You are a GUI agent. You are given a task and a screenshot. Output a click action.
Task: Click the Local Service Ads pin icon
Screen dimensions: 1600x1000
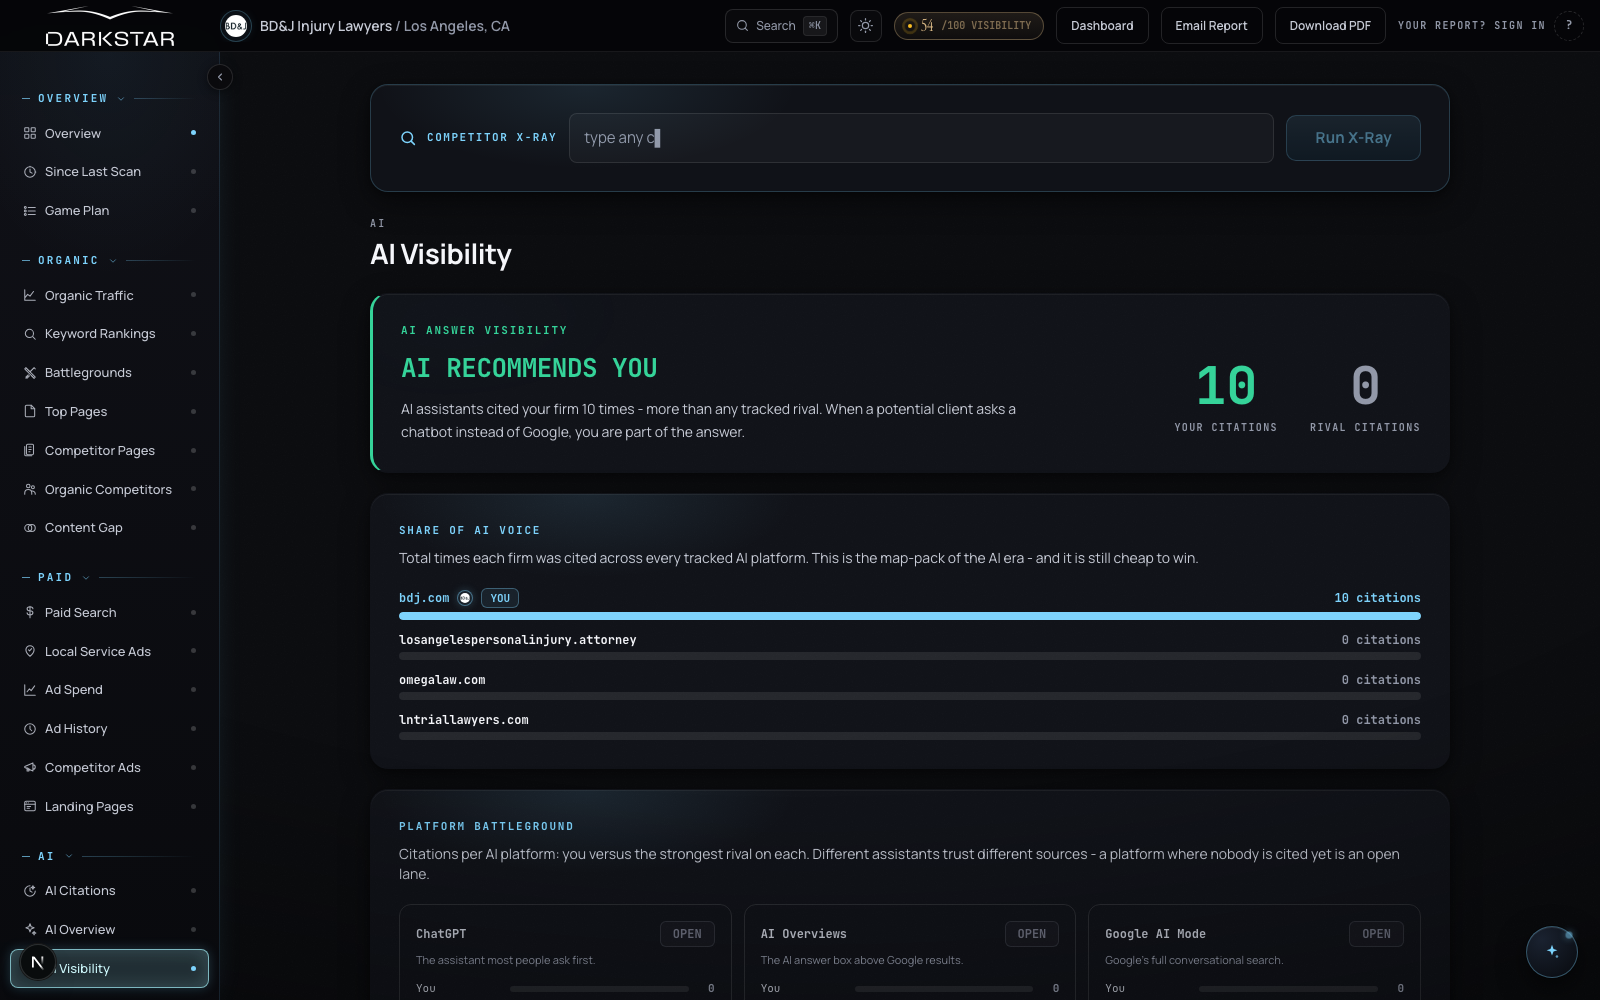[30, 651]
